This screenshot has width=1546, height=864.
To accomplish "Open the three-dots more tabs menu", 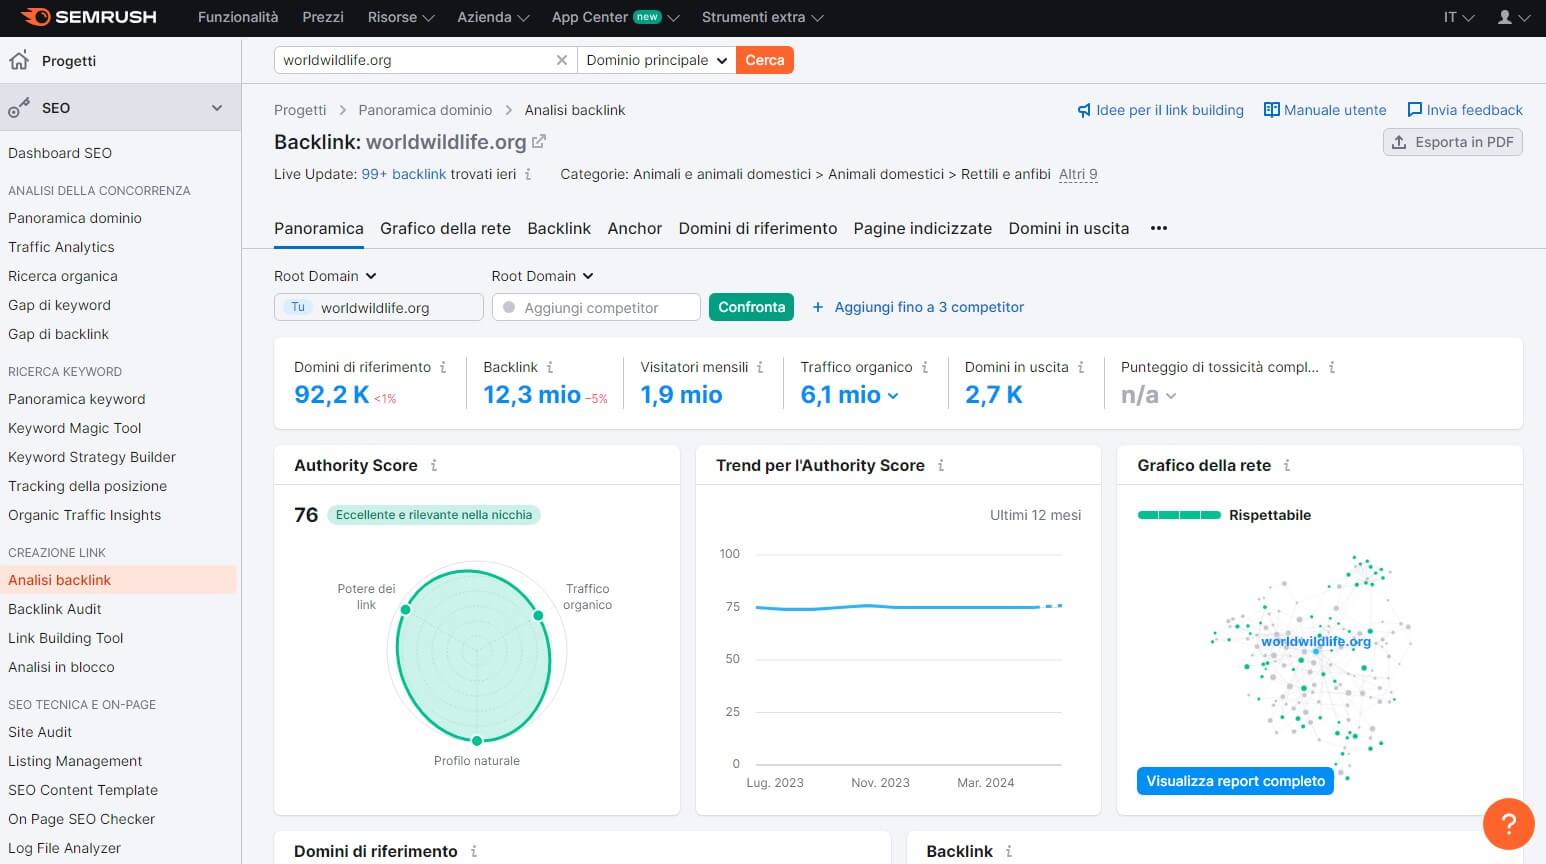I will click(x=1159, y=228).
